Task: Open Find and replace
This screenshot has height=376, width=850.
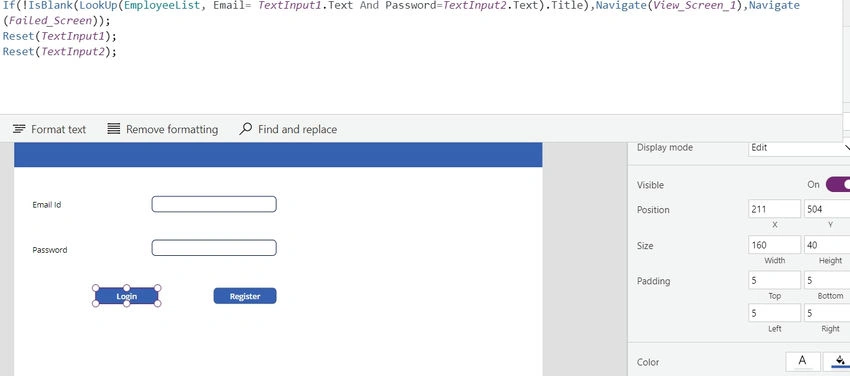Action: [288, 129]
